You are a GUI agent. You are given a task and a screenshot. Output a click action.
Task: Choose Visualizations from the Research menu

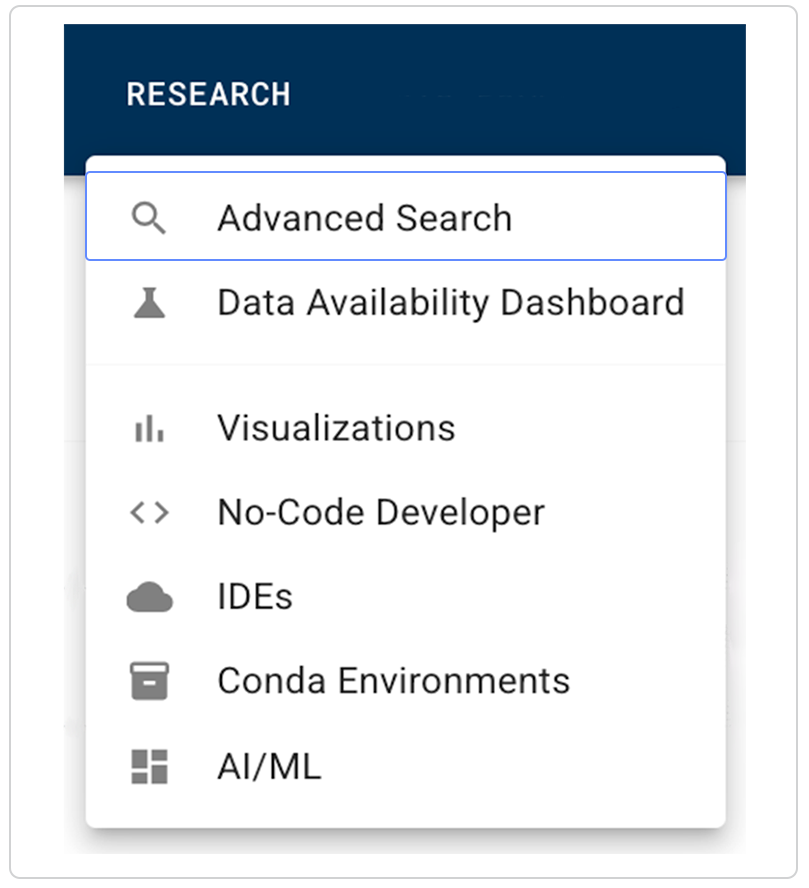coord(336,429)
